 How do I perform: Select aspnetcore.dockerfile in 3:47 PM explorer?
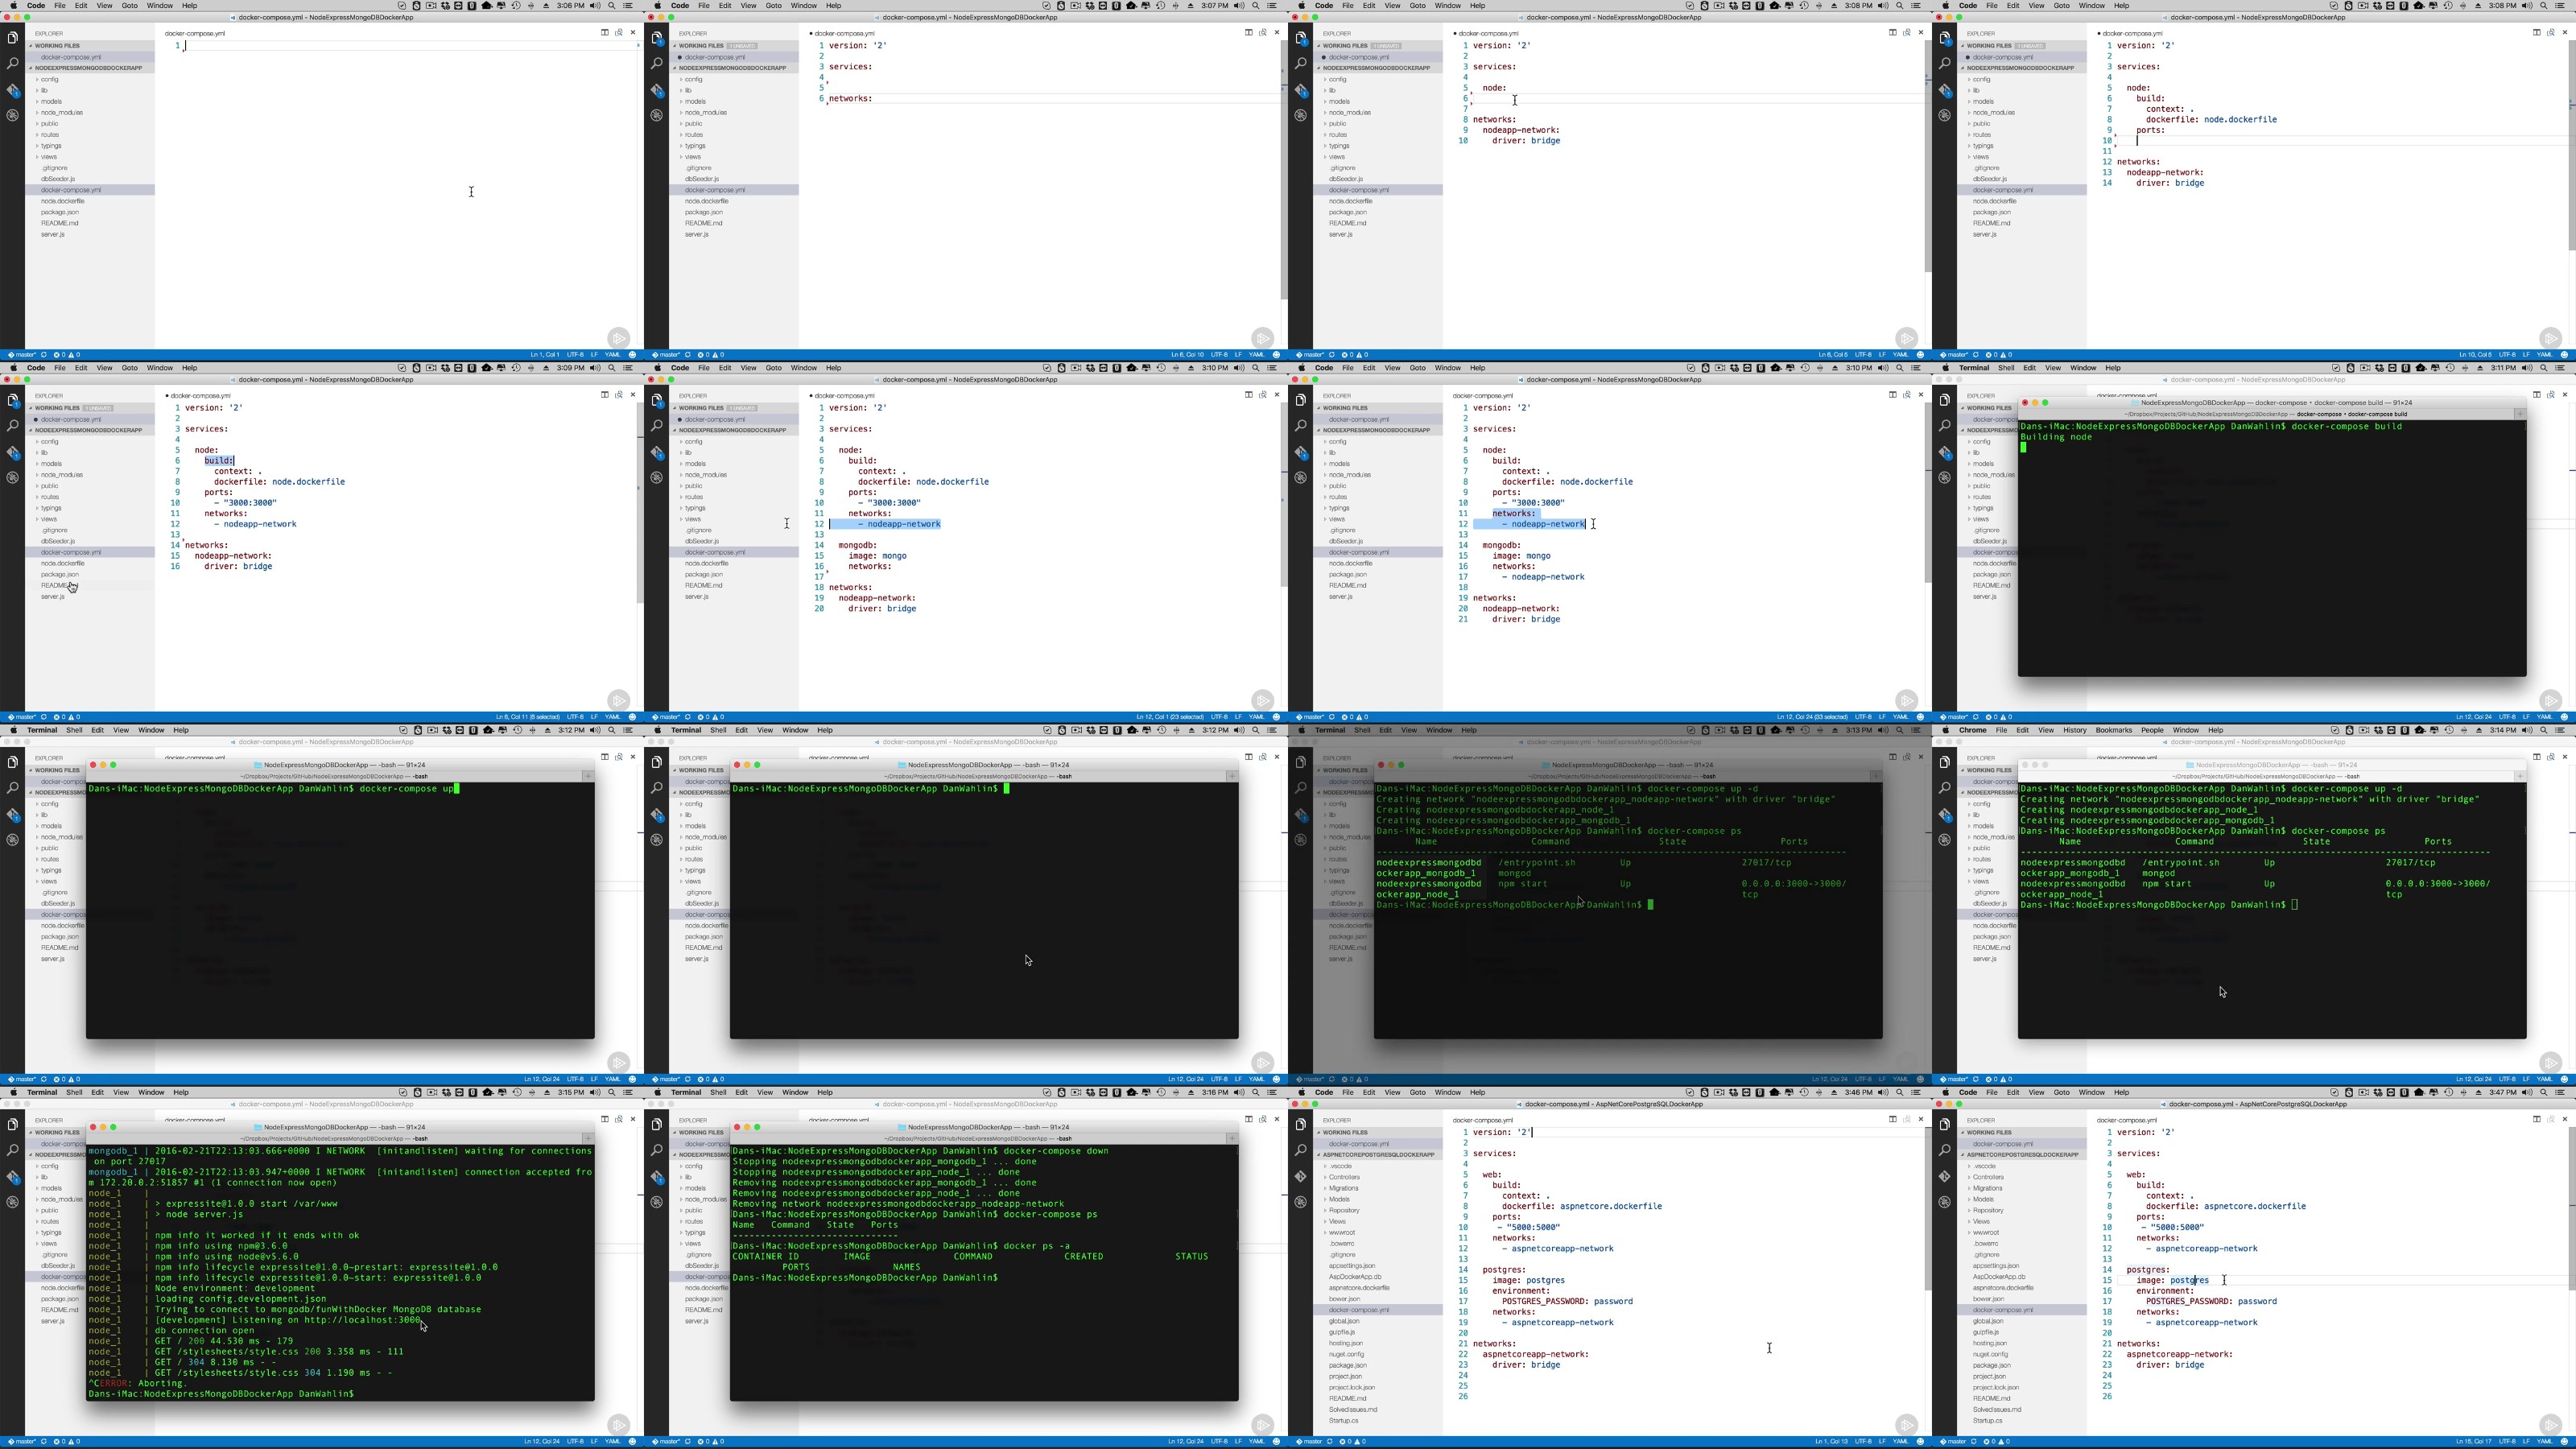2003,1287
